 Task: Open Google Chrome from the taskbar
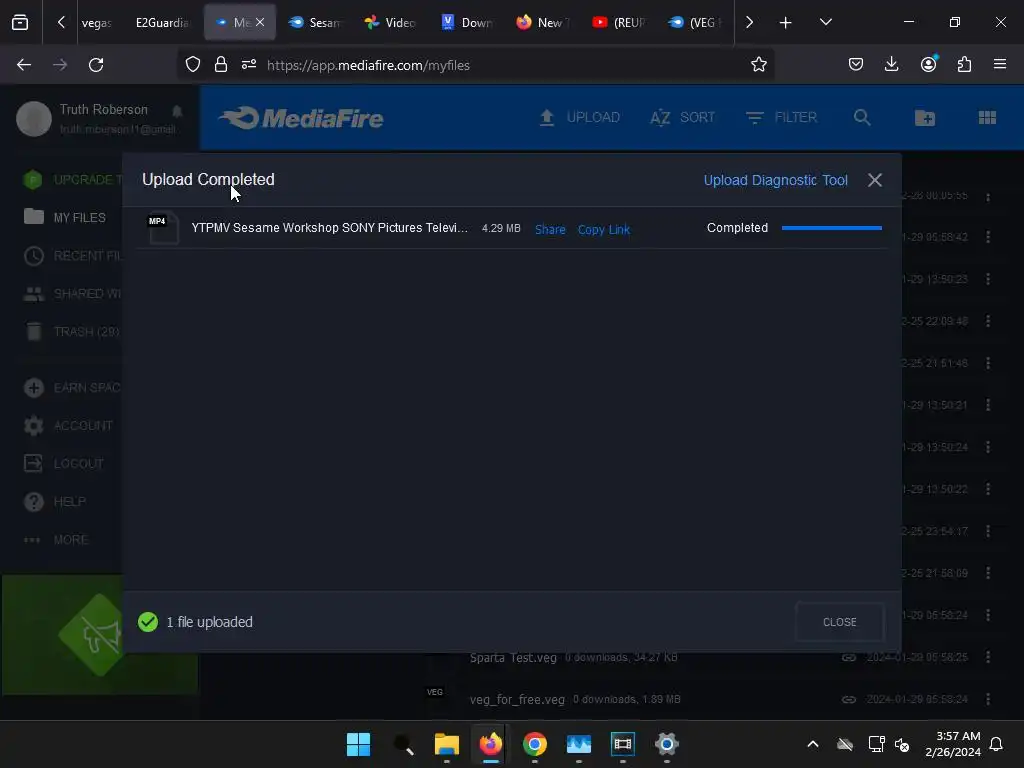(534, 744)
